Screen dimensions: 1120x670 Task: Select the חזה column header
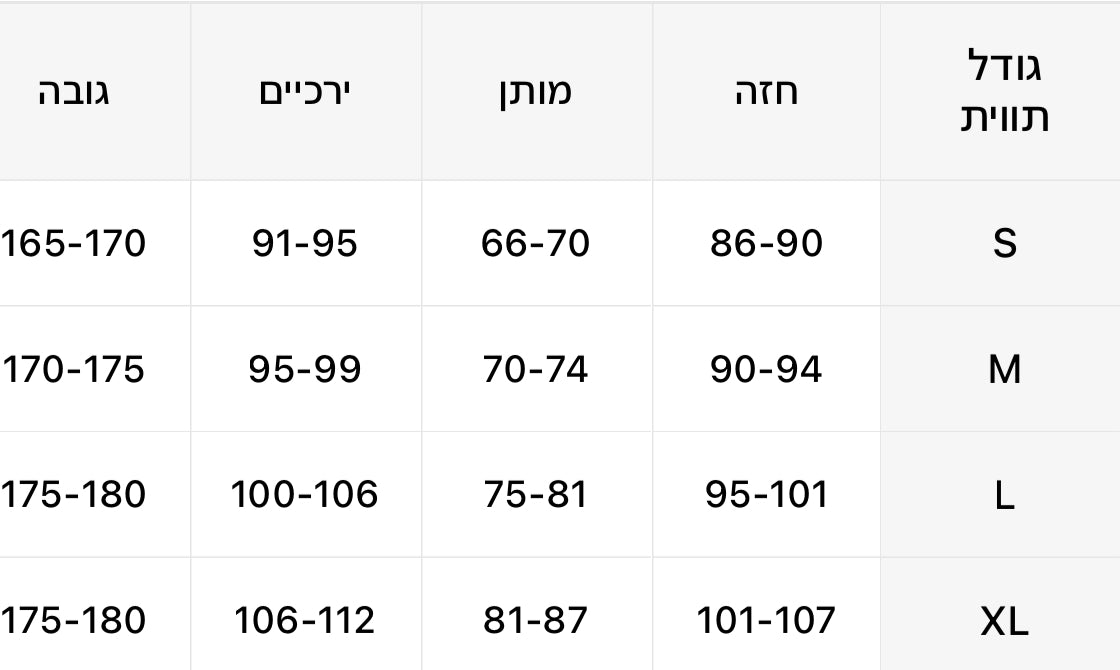point(766,92)
